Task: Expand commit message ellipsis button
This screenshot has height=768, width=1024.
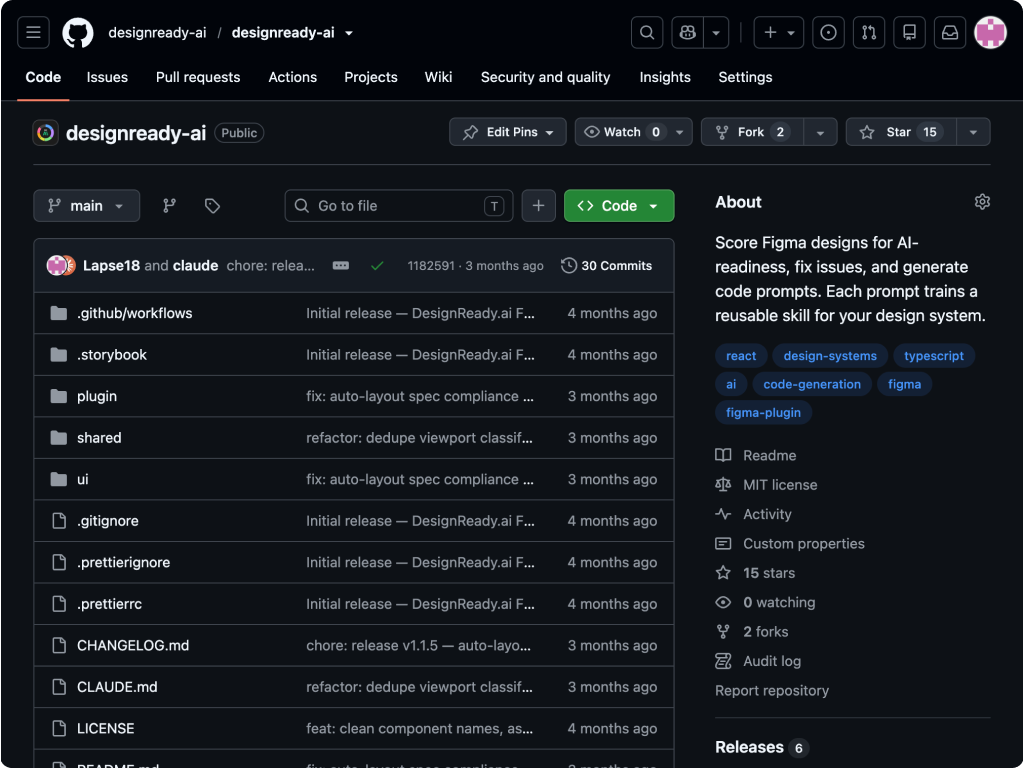Action: pos(340,266)
